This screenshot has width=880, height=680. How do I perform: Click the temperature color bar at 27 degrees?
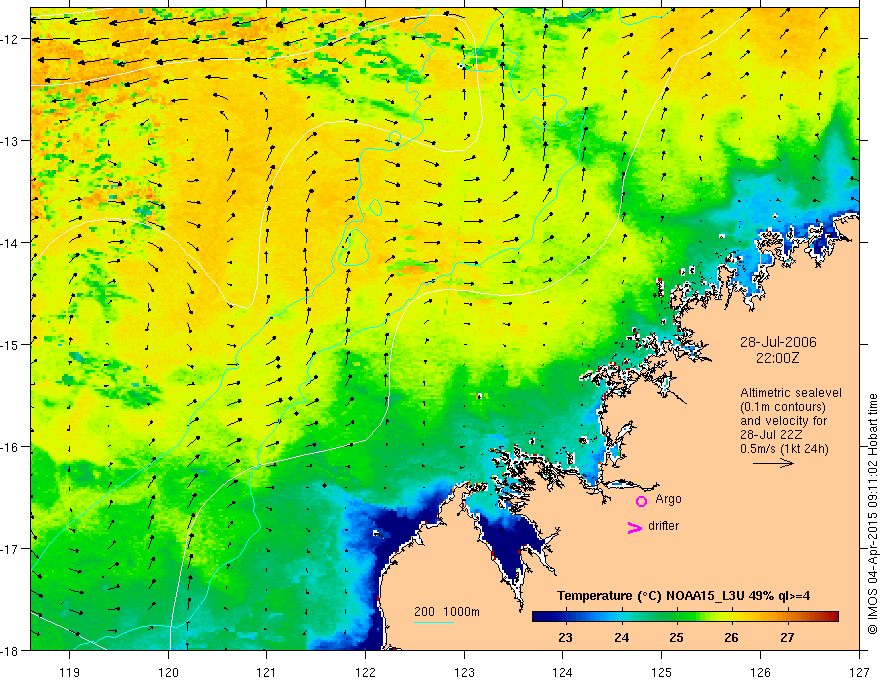tap(787, 617)
